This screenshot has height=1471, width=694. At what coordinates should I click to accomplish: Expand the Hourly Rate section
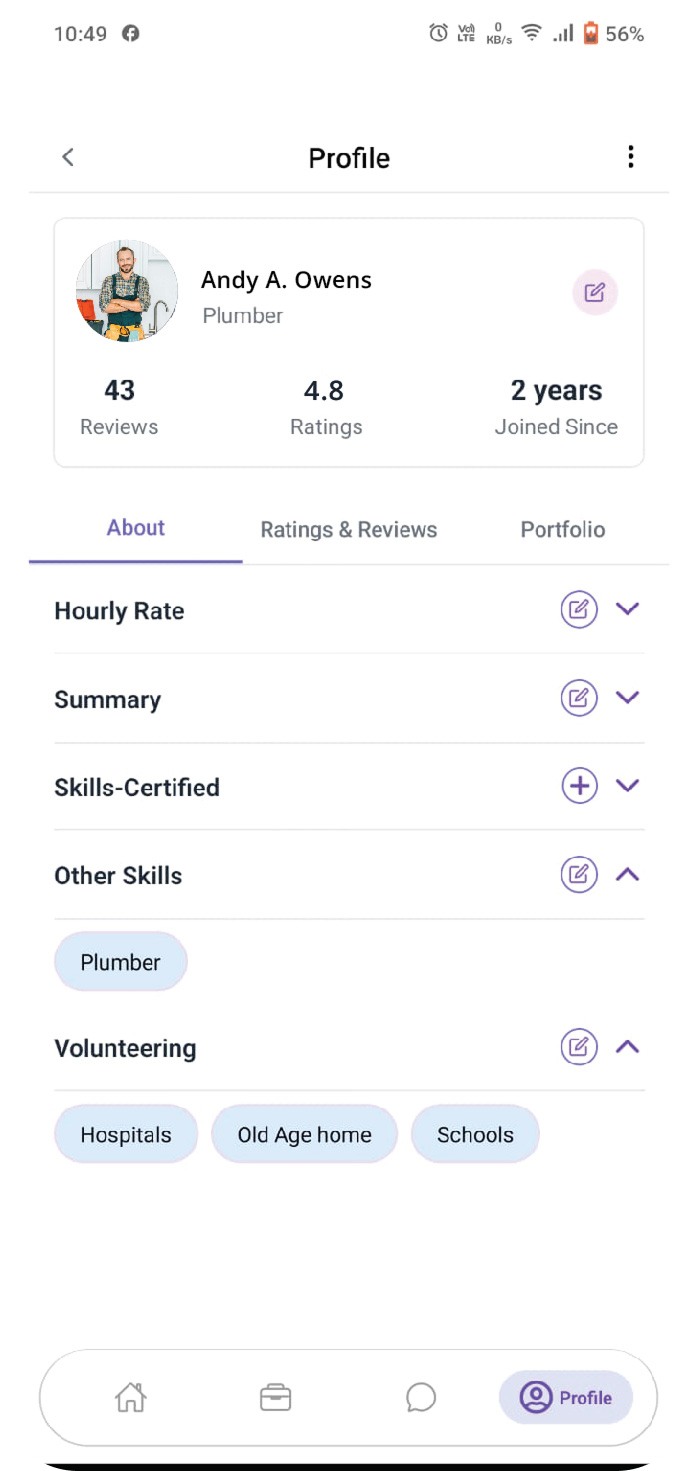(627, 609)
